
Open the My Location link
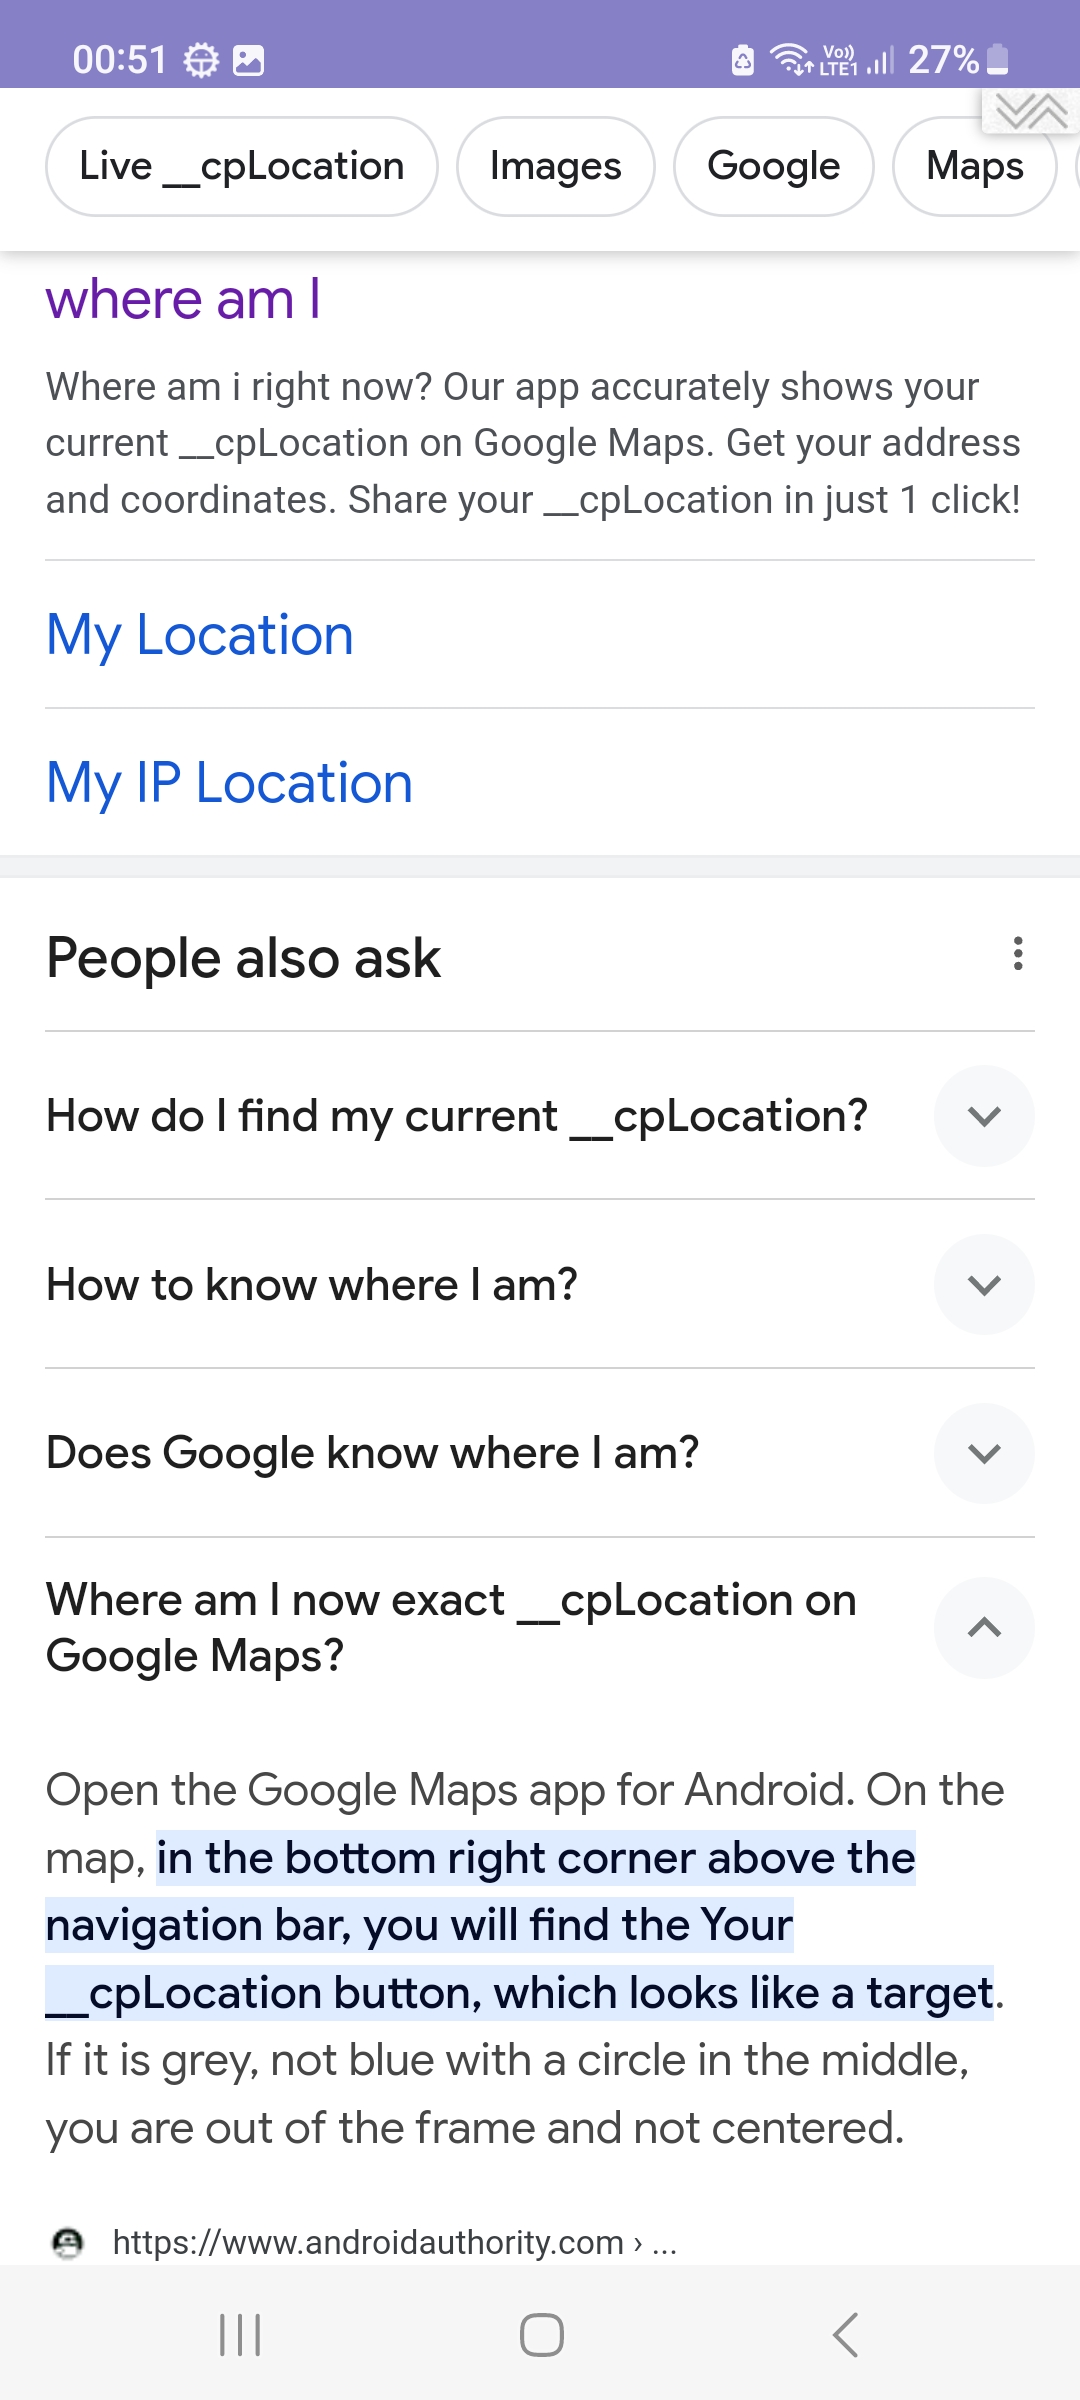[x=200, y=635]
